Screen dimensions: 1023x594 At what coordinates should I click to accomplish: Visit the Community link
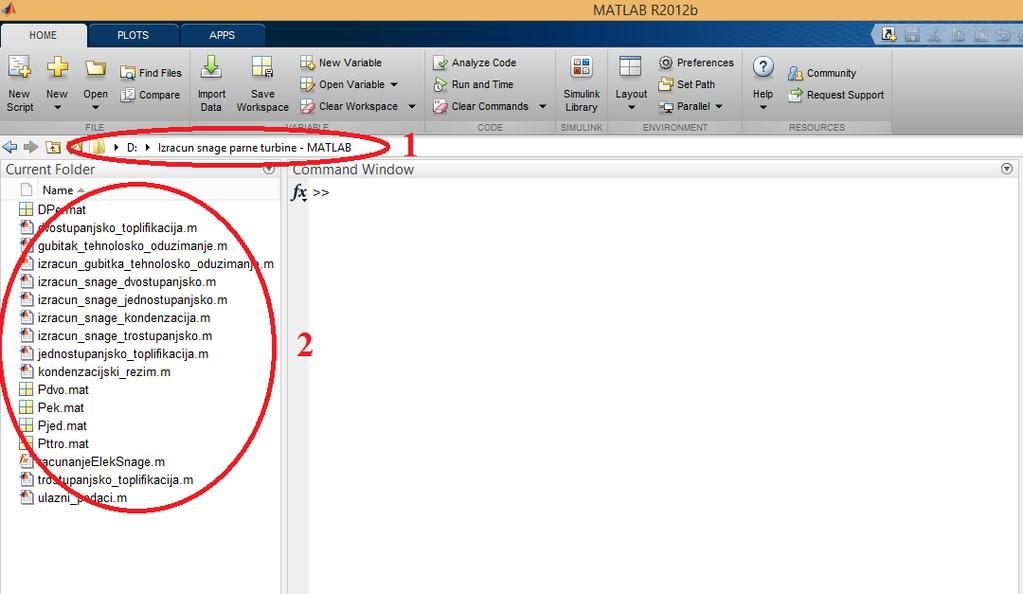click(822, 73)
